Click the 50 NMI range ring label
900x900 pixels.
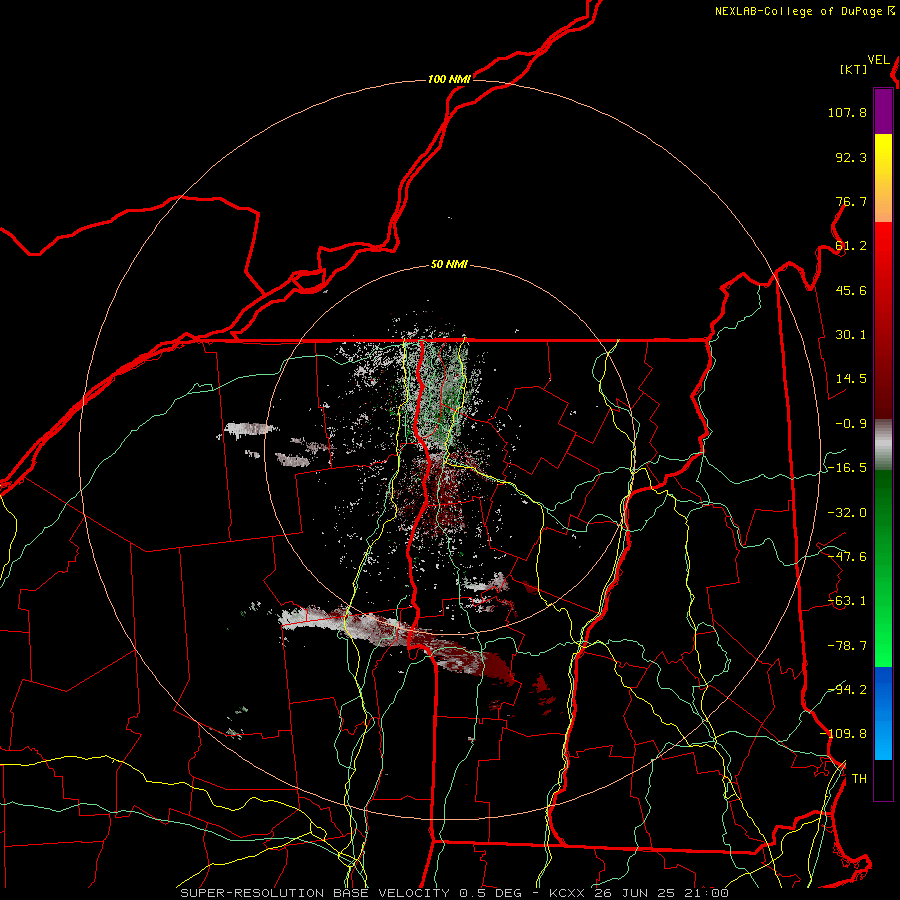(x=449, y=265)
